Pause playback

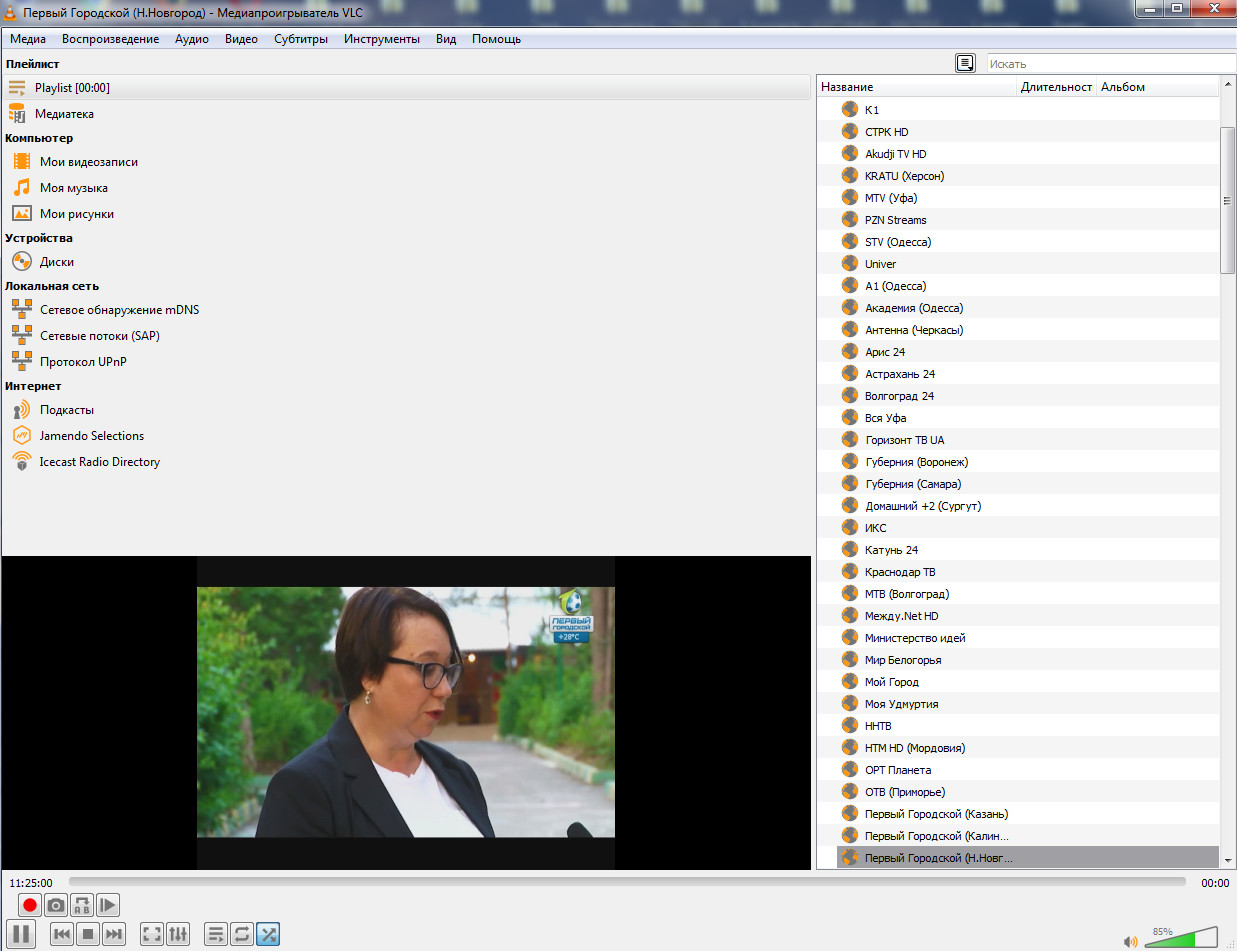click(22, 934)
